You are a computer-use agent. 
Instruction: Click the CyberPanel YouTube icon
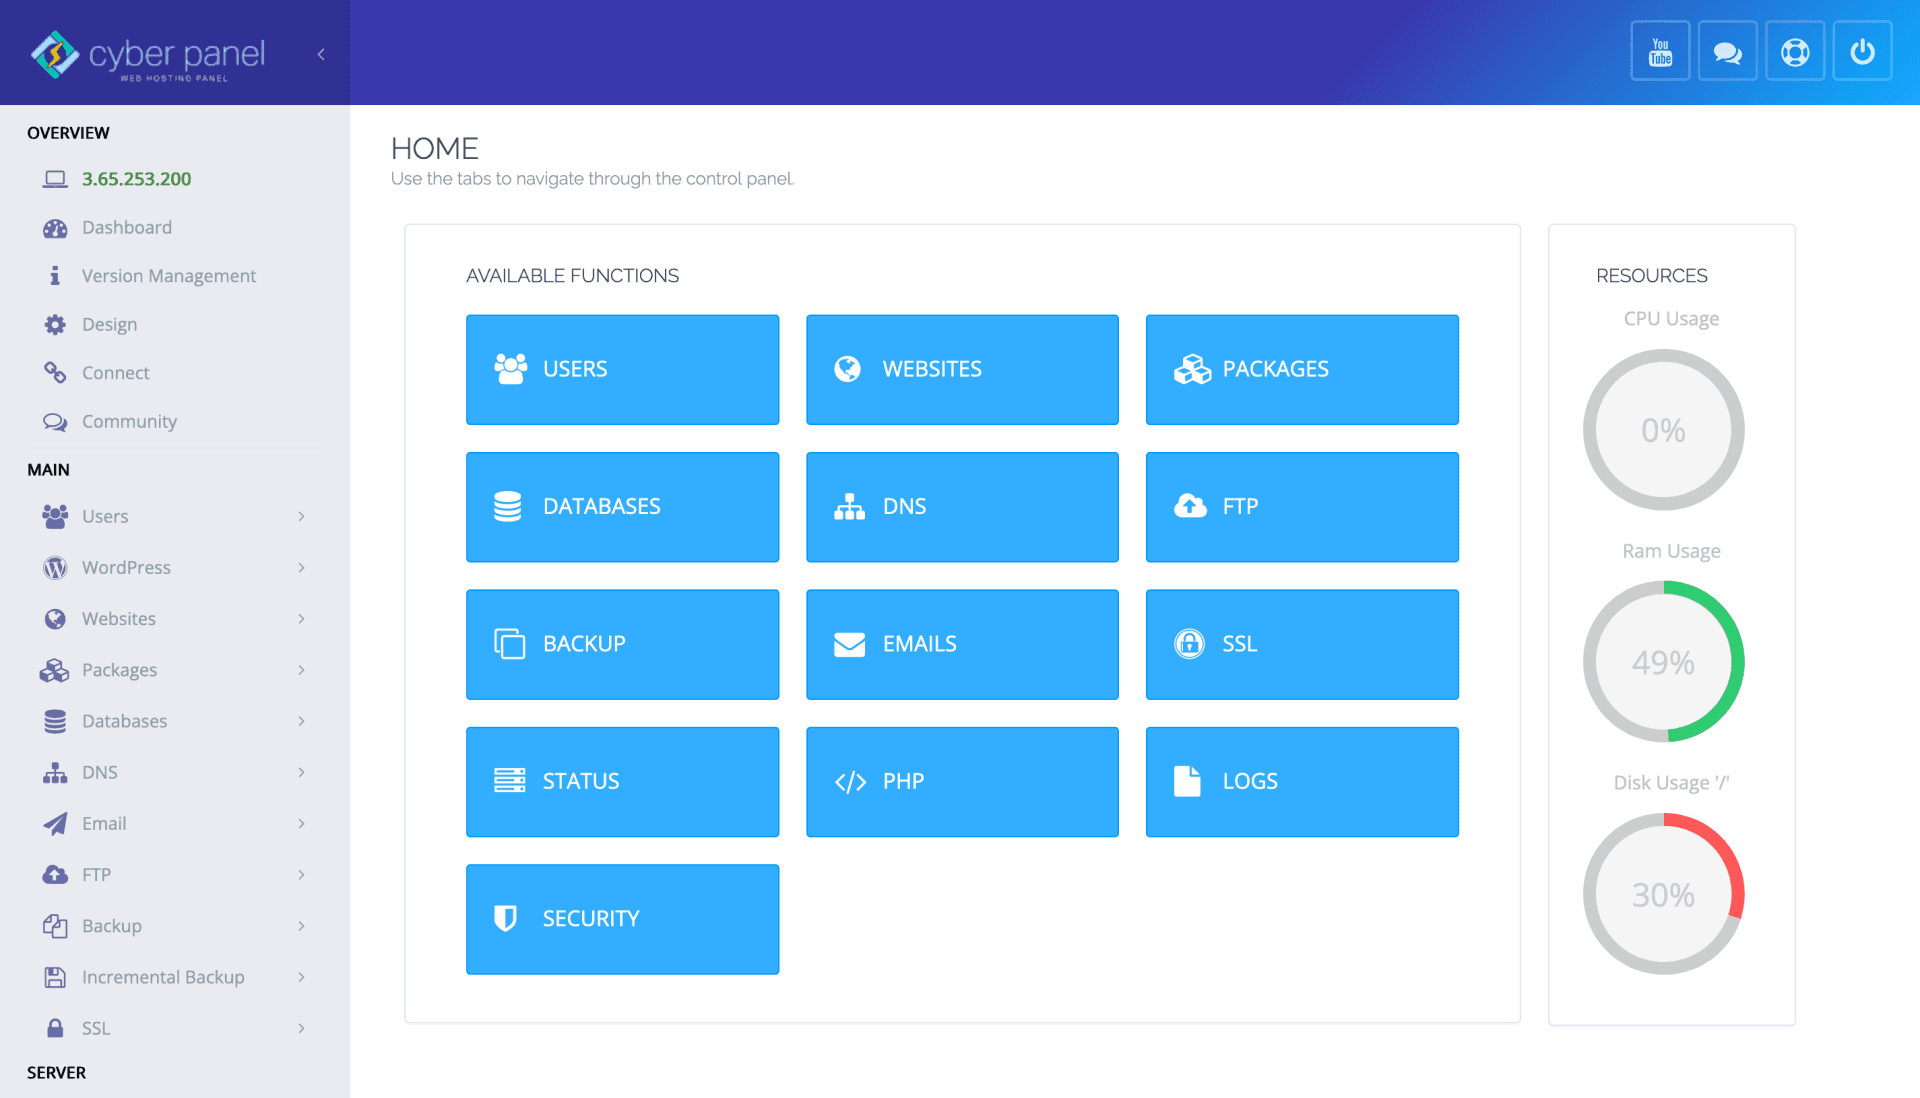(x=1658, y=53)
